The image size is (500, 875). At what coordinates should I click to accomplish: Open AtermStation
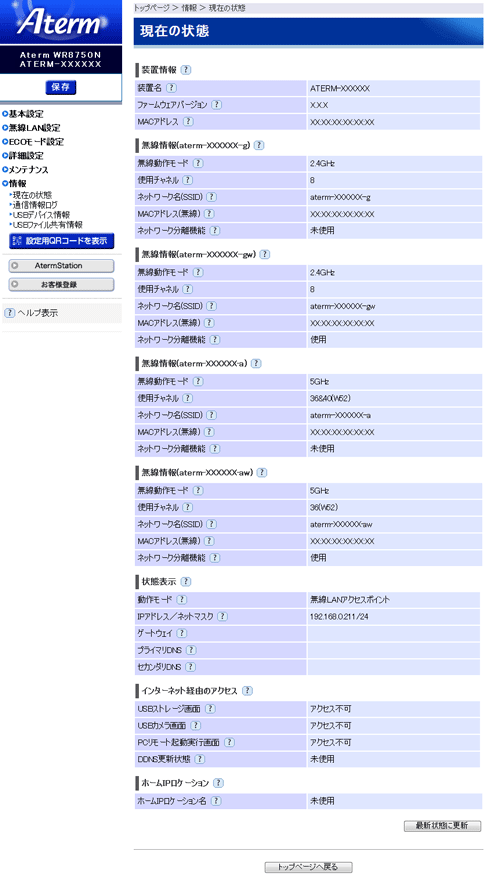click(x=61, y=266)
